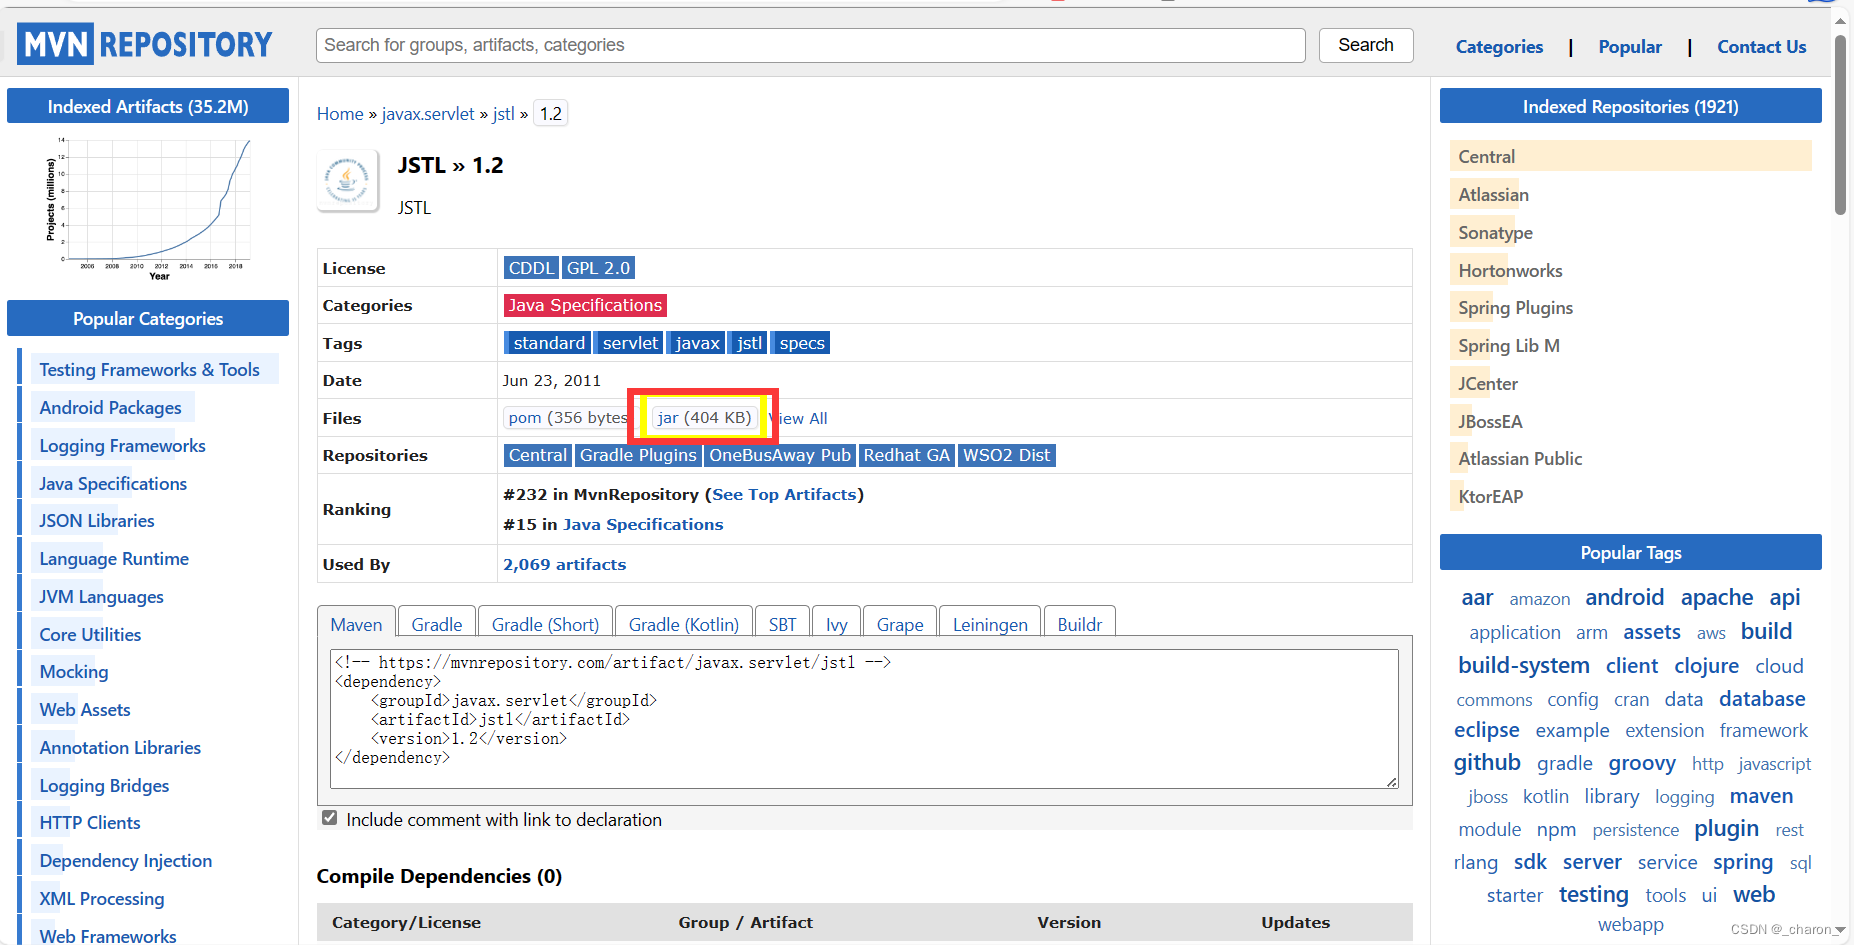Enable Include comment with link to declaration
This screenshot has height=945, width=1854.
tap(329, 817)
